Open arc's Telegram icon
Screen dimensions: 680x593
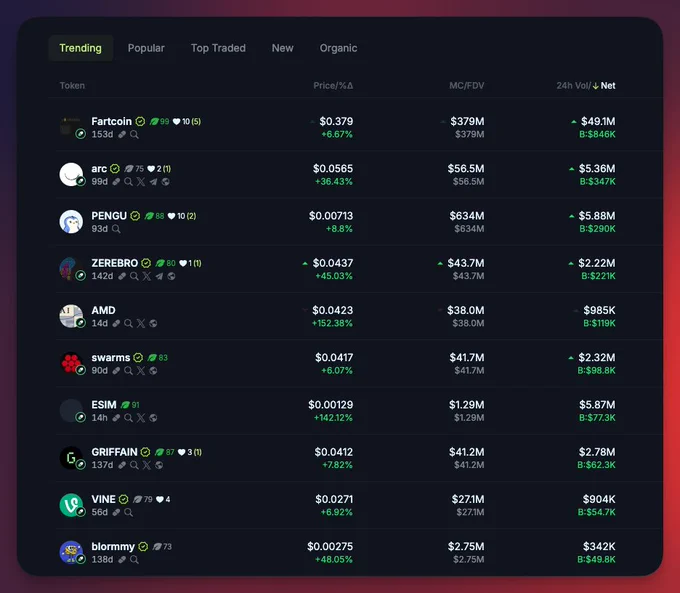point(153,182)
